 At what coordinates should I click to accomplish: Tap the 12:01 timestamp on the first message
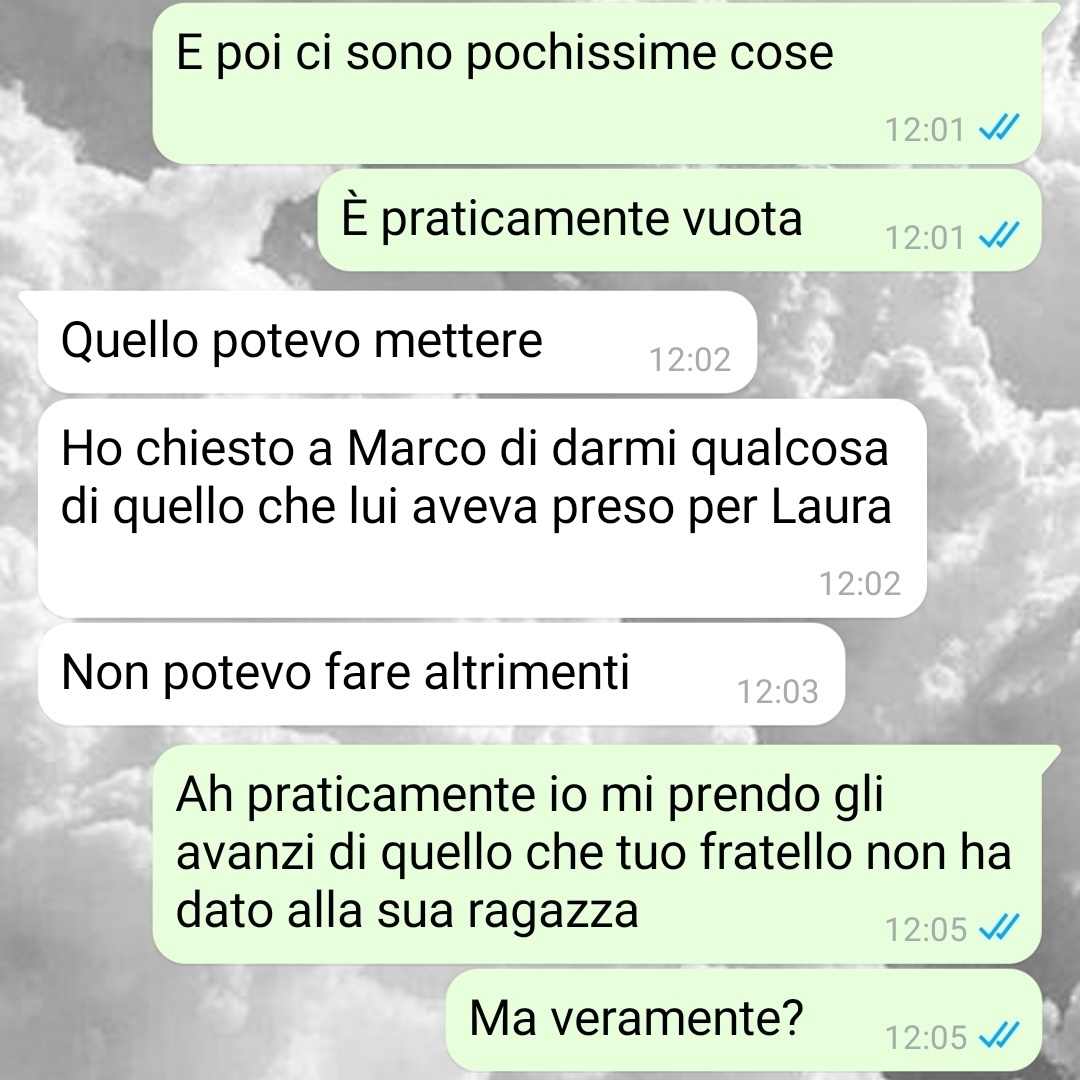click(x=925, y=129)
